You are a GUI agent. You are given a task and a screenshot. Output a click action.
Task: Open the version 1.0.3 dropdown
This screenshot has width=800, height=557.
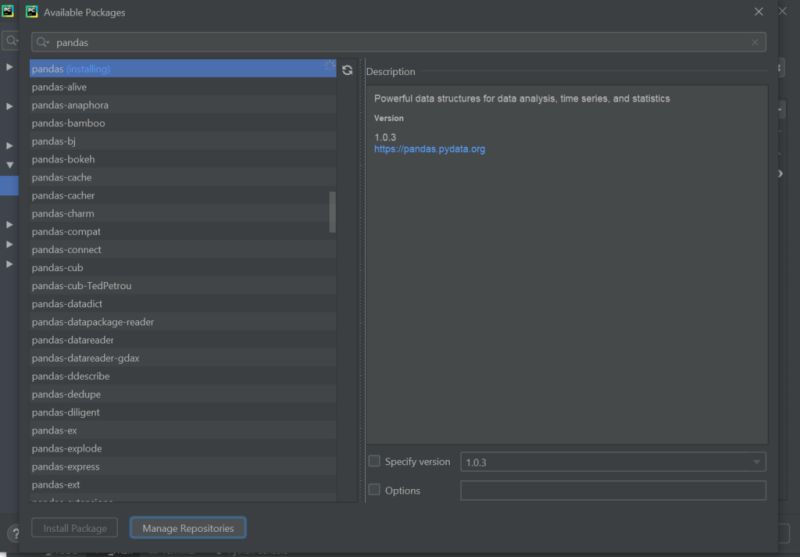[613, 462]
